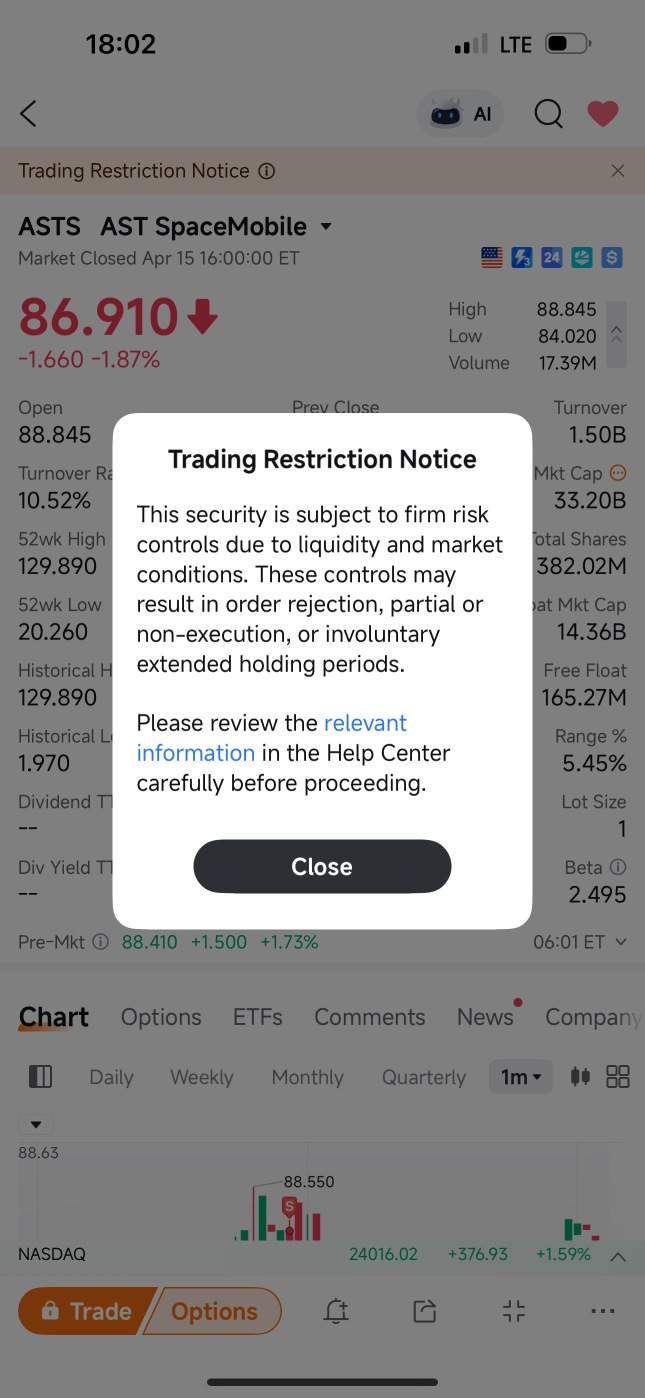
Task: Close the Trading Restriction Notice dialog
Action: click(322, 866)
